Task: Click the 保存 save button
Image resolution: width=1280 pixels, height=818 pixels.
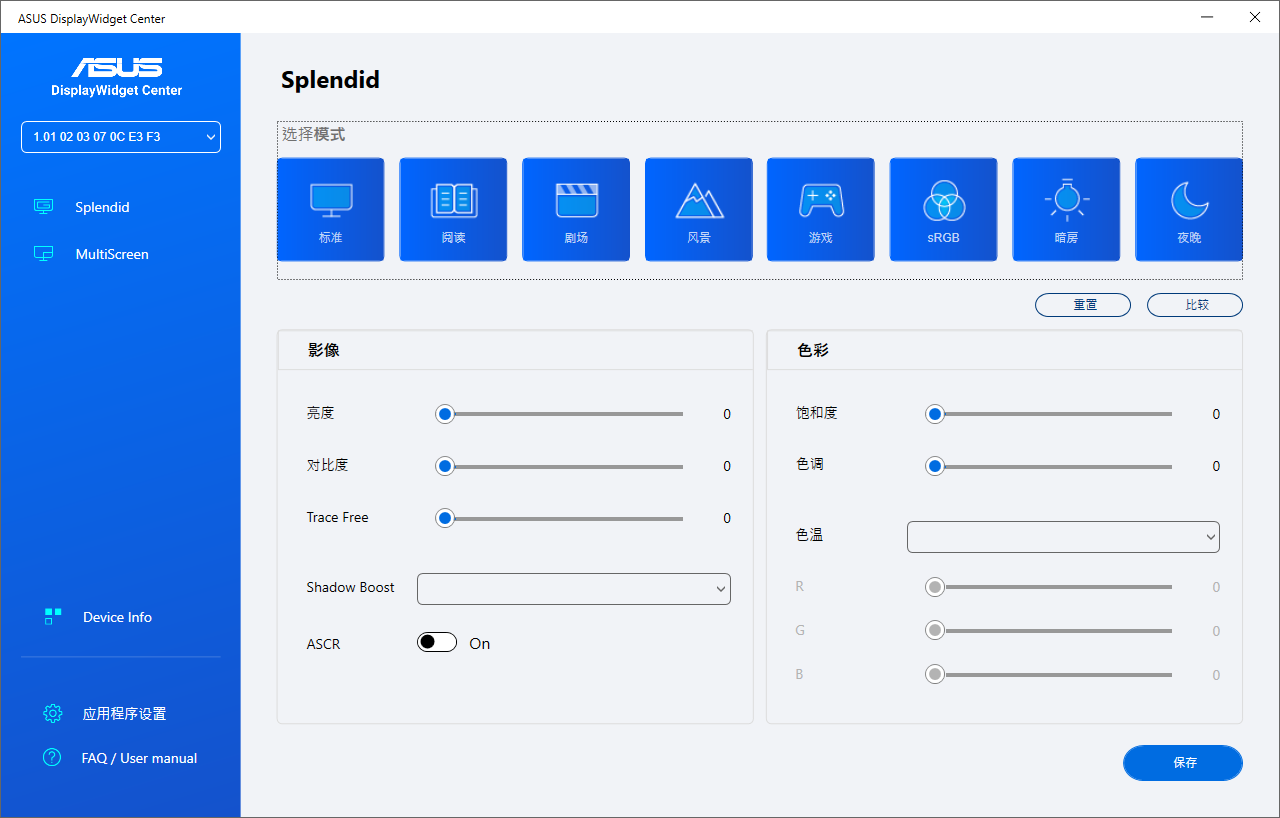Action: (x=1182, y=763)
